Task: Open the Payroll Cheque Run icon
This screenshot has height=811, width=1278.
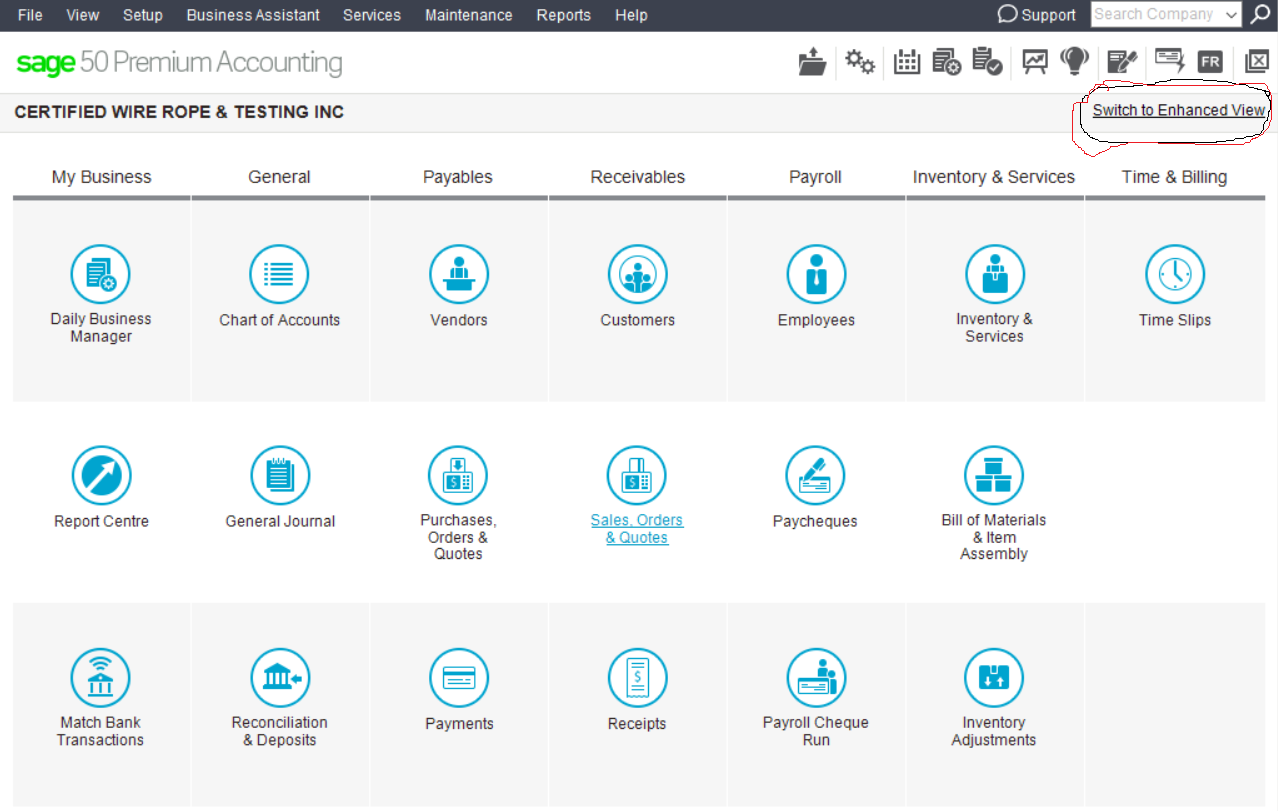Action: click(x=816, y=678)
